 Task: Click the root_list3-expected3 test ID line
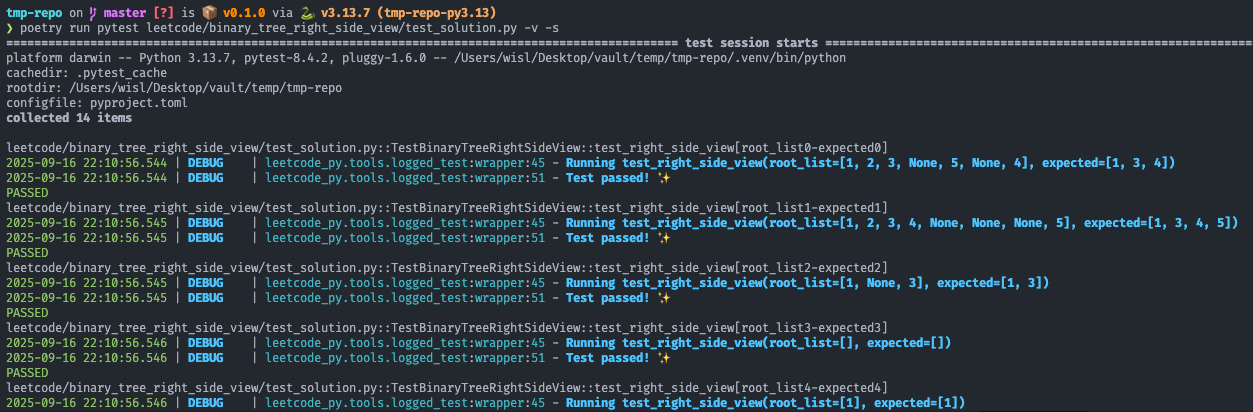(x=446, y=328)
